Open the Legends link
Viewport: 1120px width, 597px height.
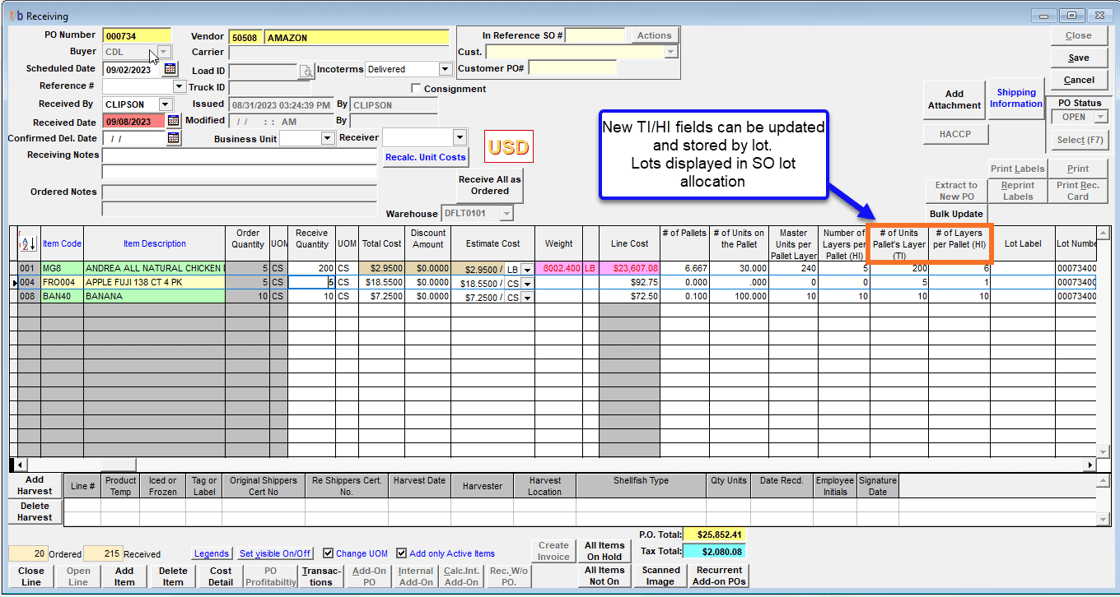point(211,554)
